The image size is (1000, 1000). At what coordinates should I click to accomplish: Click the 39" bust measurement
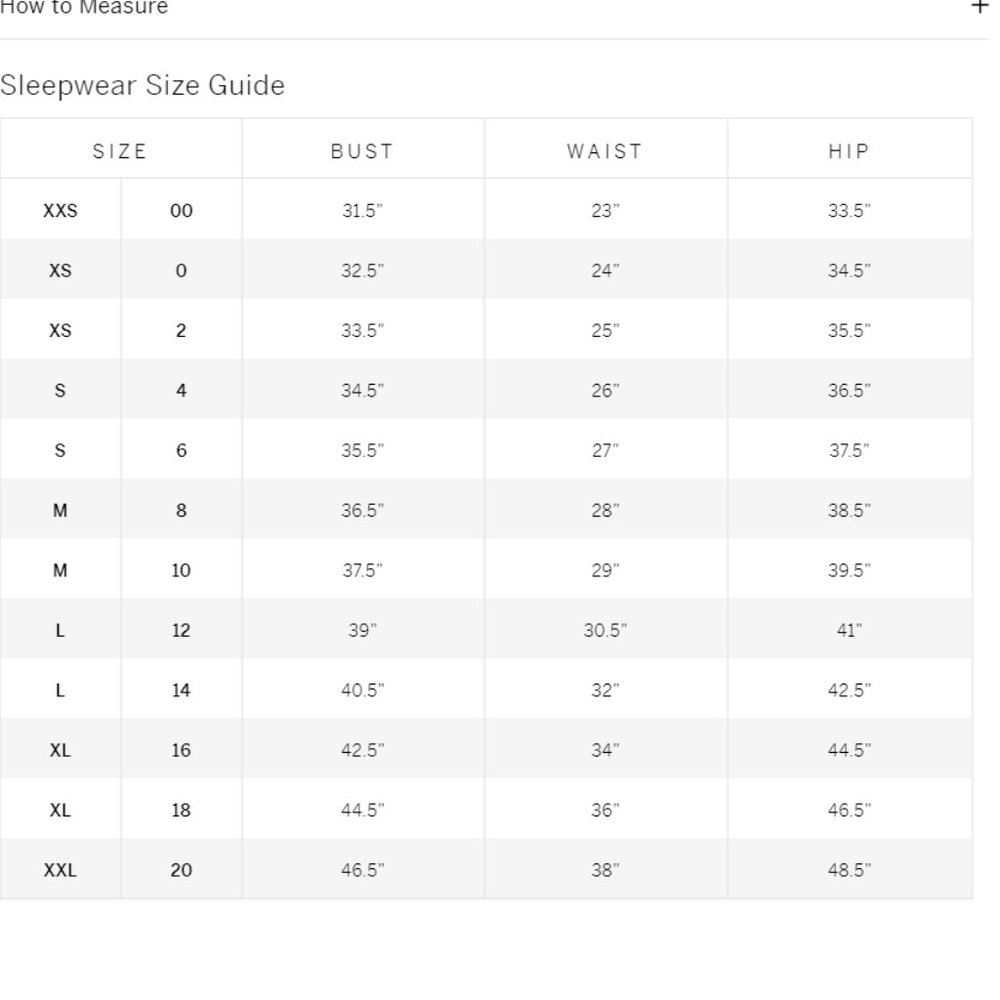click(362, 630)
